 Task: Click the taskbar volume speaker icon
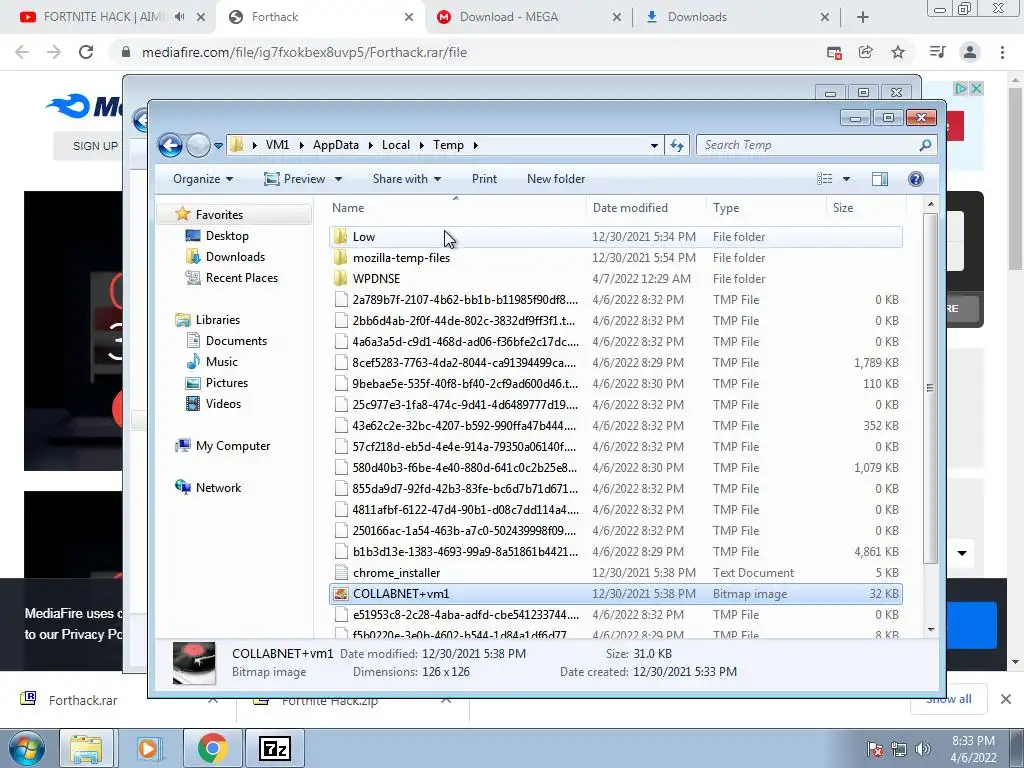click(921, 749)
